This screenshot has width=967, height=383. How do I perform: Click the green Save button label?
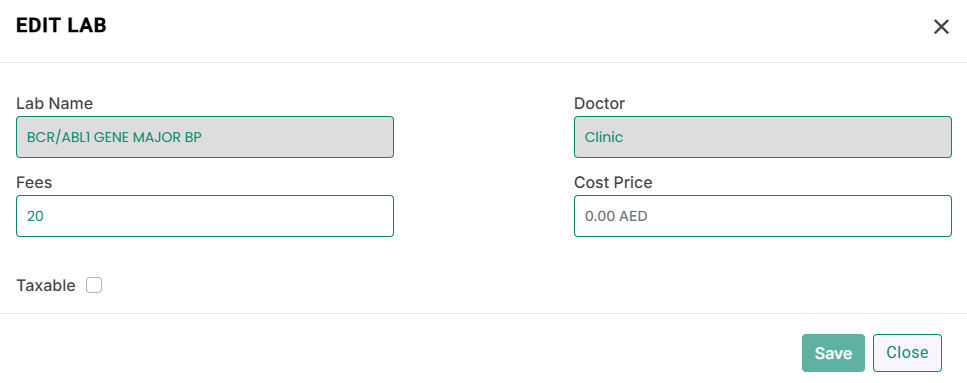click(833, 353)
